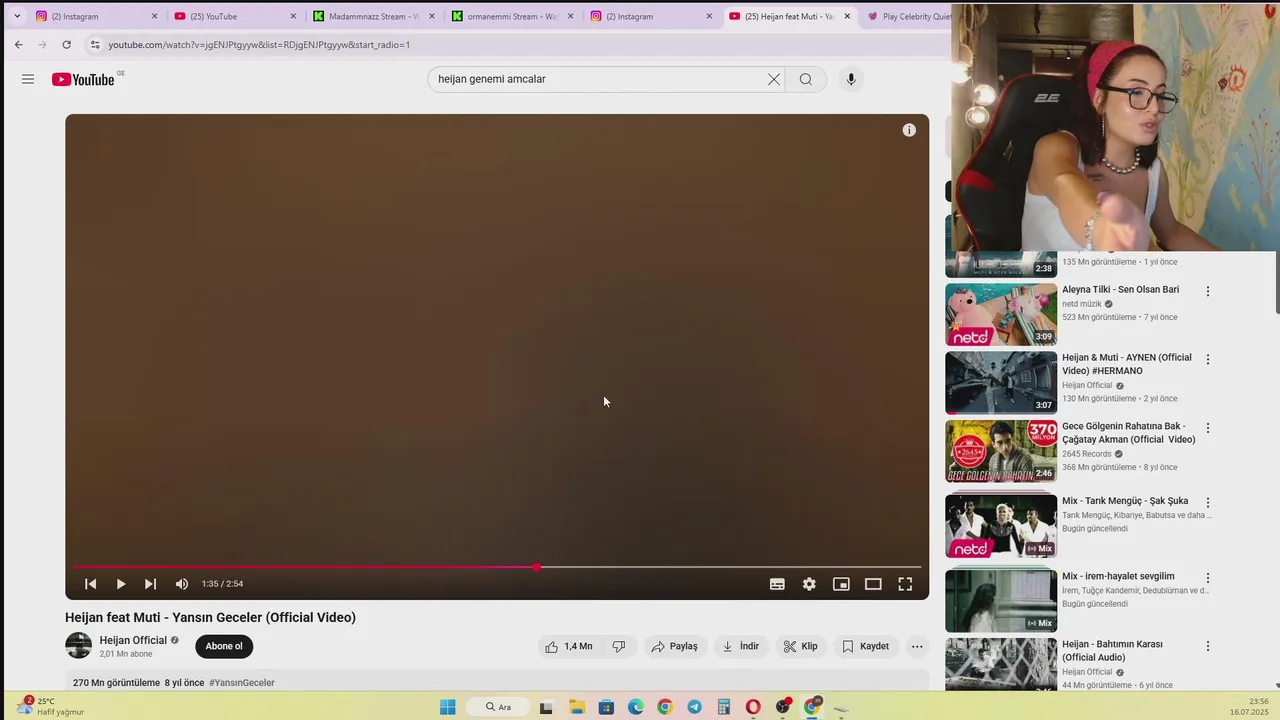Save the video with the Kaydet button
This screenshot has height=720, width=1280.
[866, 646]
